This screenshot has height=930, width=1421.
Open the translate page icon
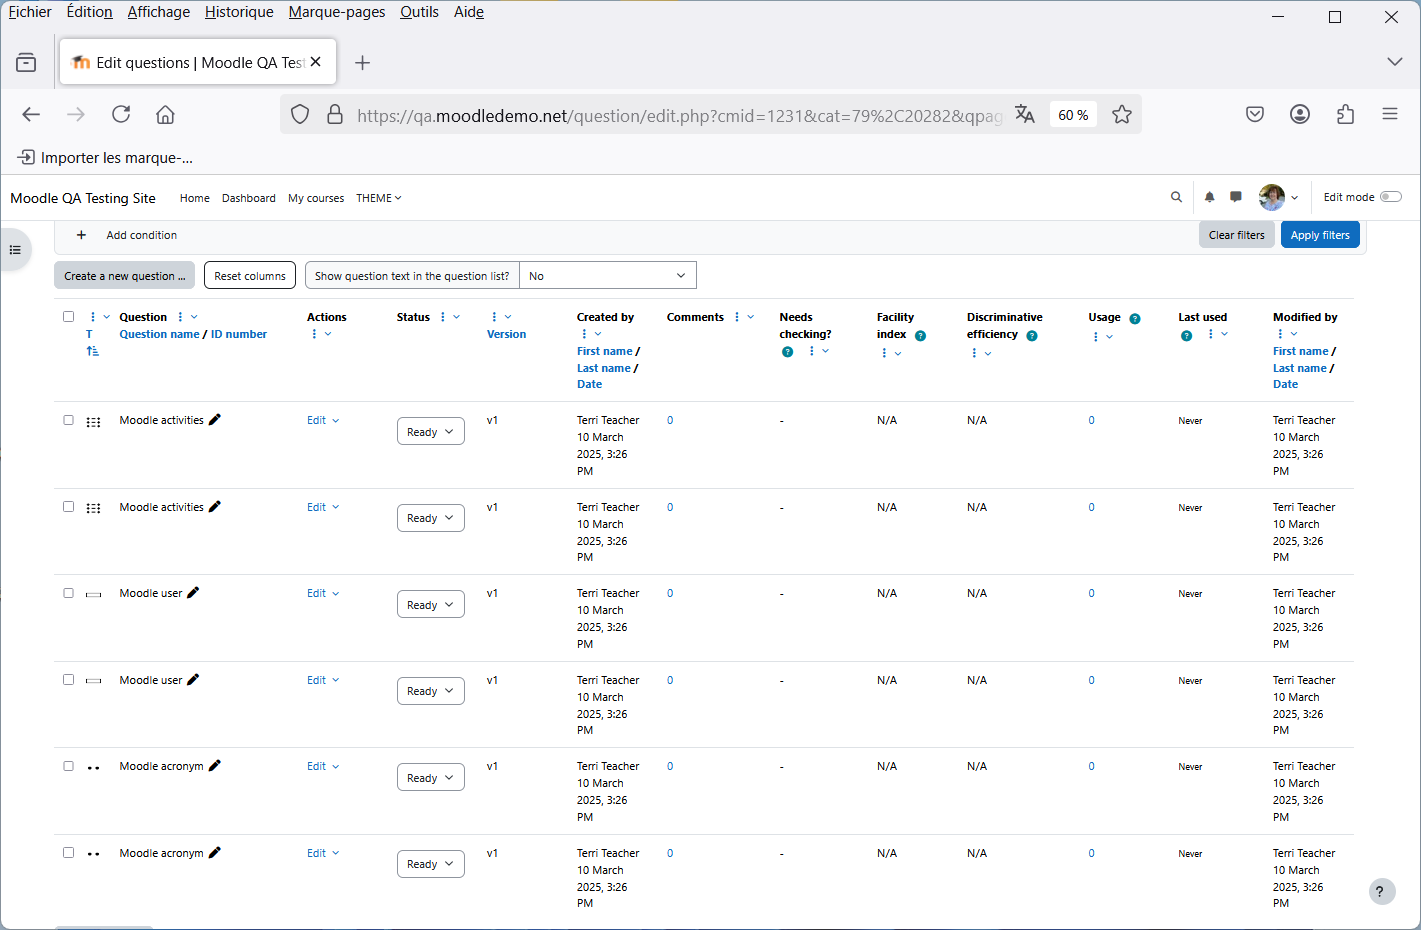(x=1024, y=114)
